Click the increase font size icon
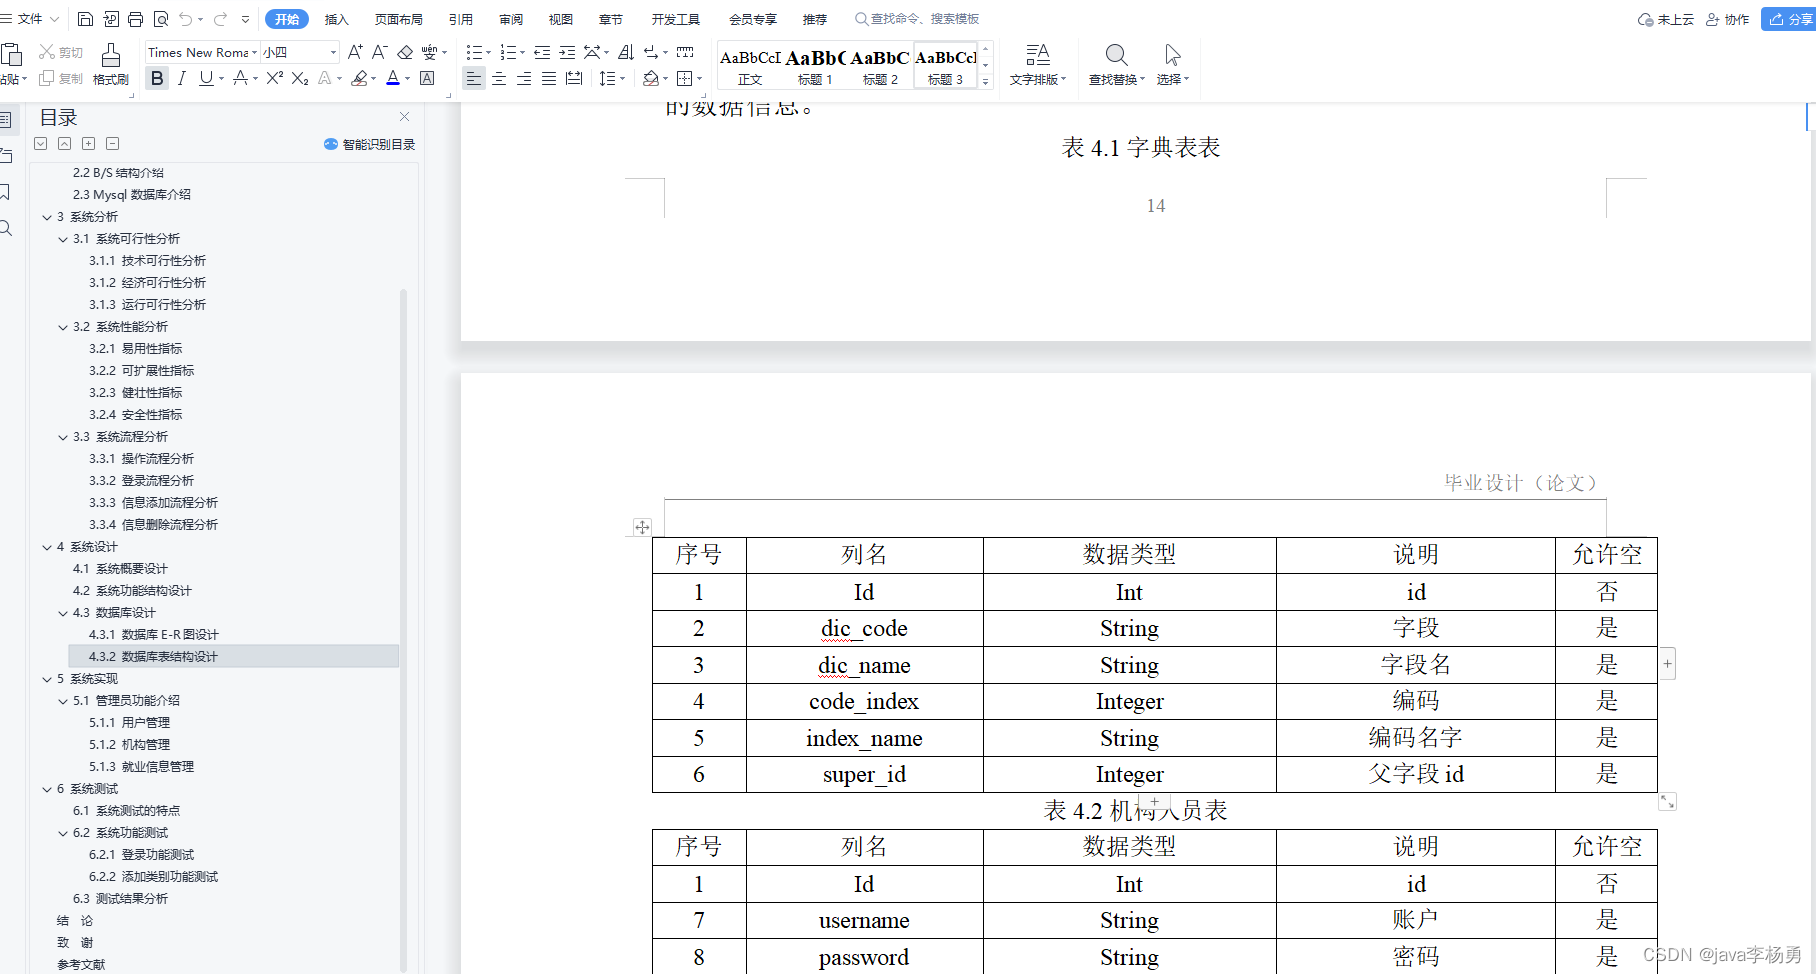1816x974 pixels. tap(355, 52)
